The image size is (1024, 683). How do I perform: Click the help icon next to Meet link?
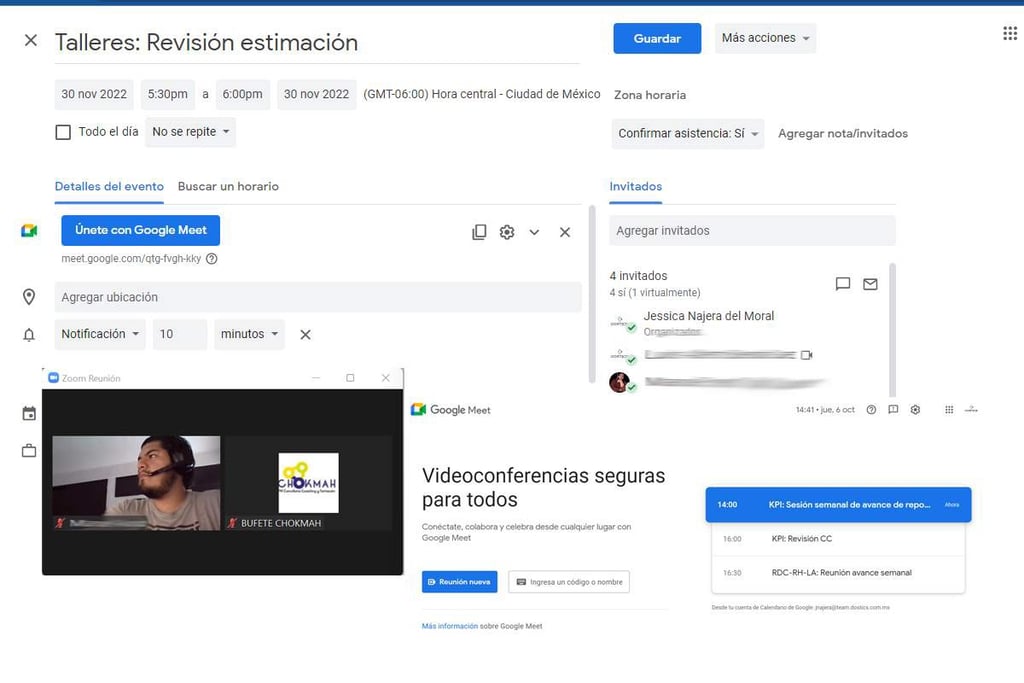click(x=212, y=259)
